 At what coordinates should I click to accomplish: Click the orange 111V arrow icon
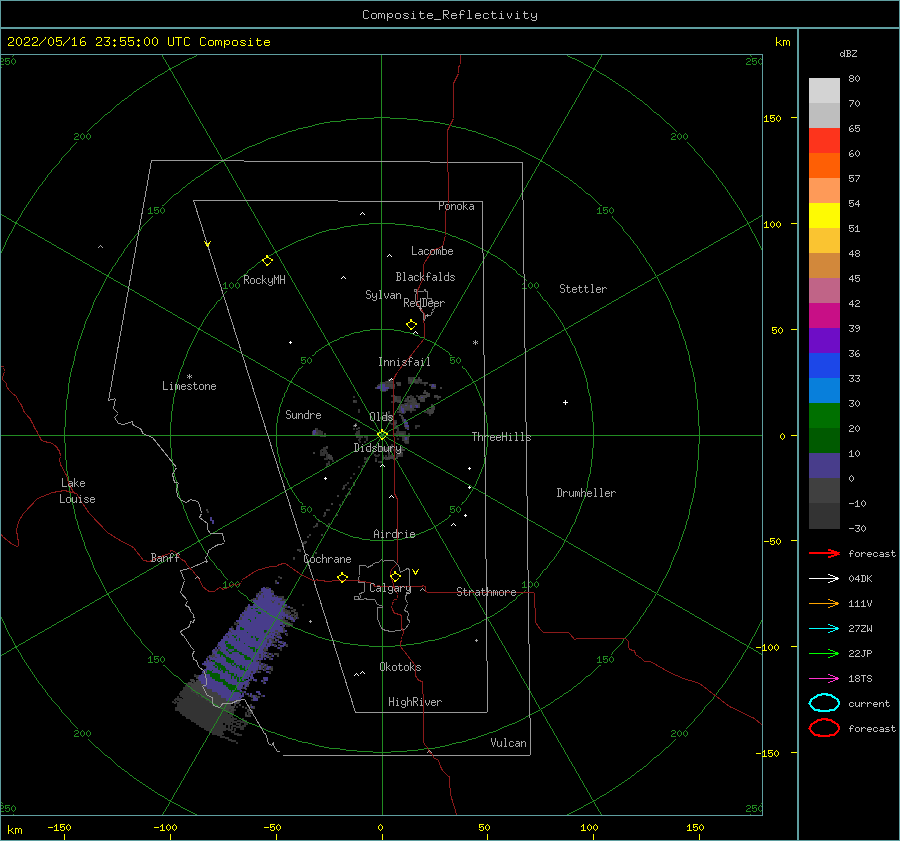point(824,603)
